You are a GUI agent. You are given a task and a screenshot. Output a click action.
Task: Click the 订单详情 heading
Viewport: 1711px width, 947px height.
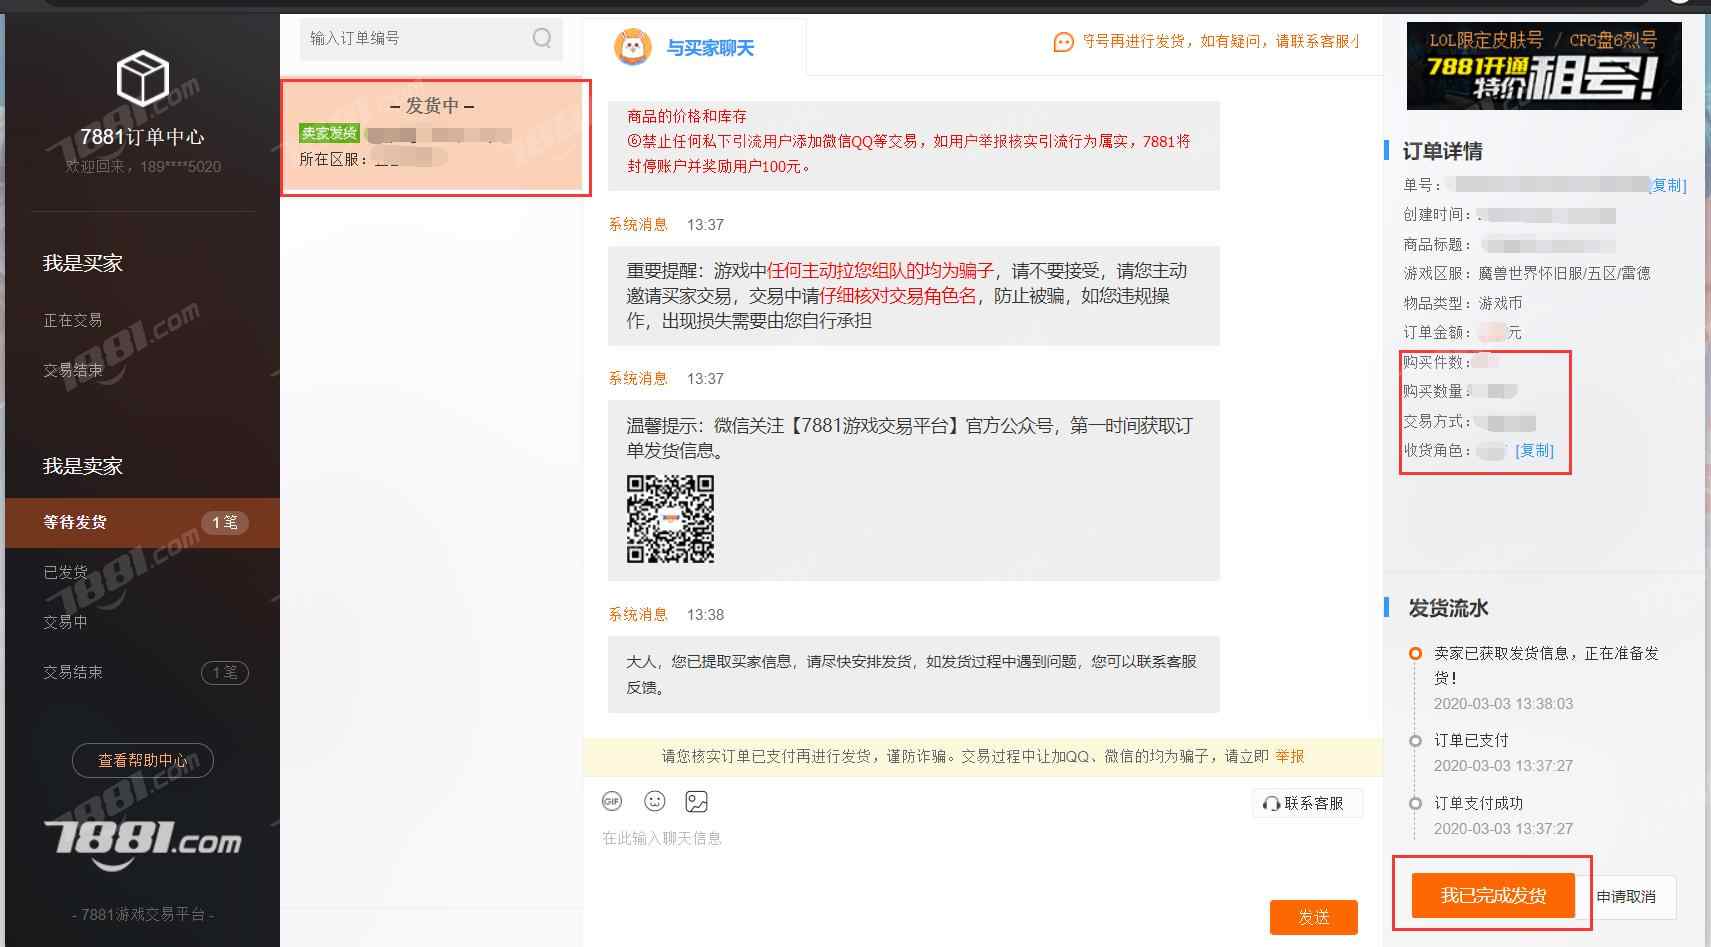click(1443, 151)
